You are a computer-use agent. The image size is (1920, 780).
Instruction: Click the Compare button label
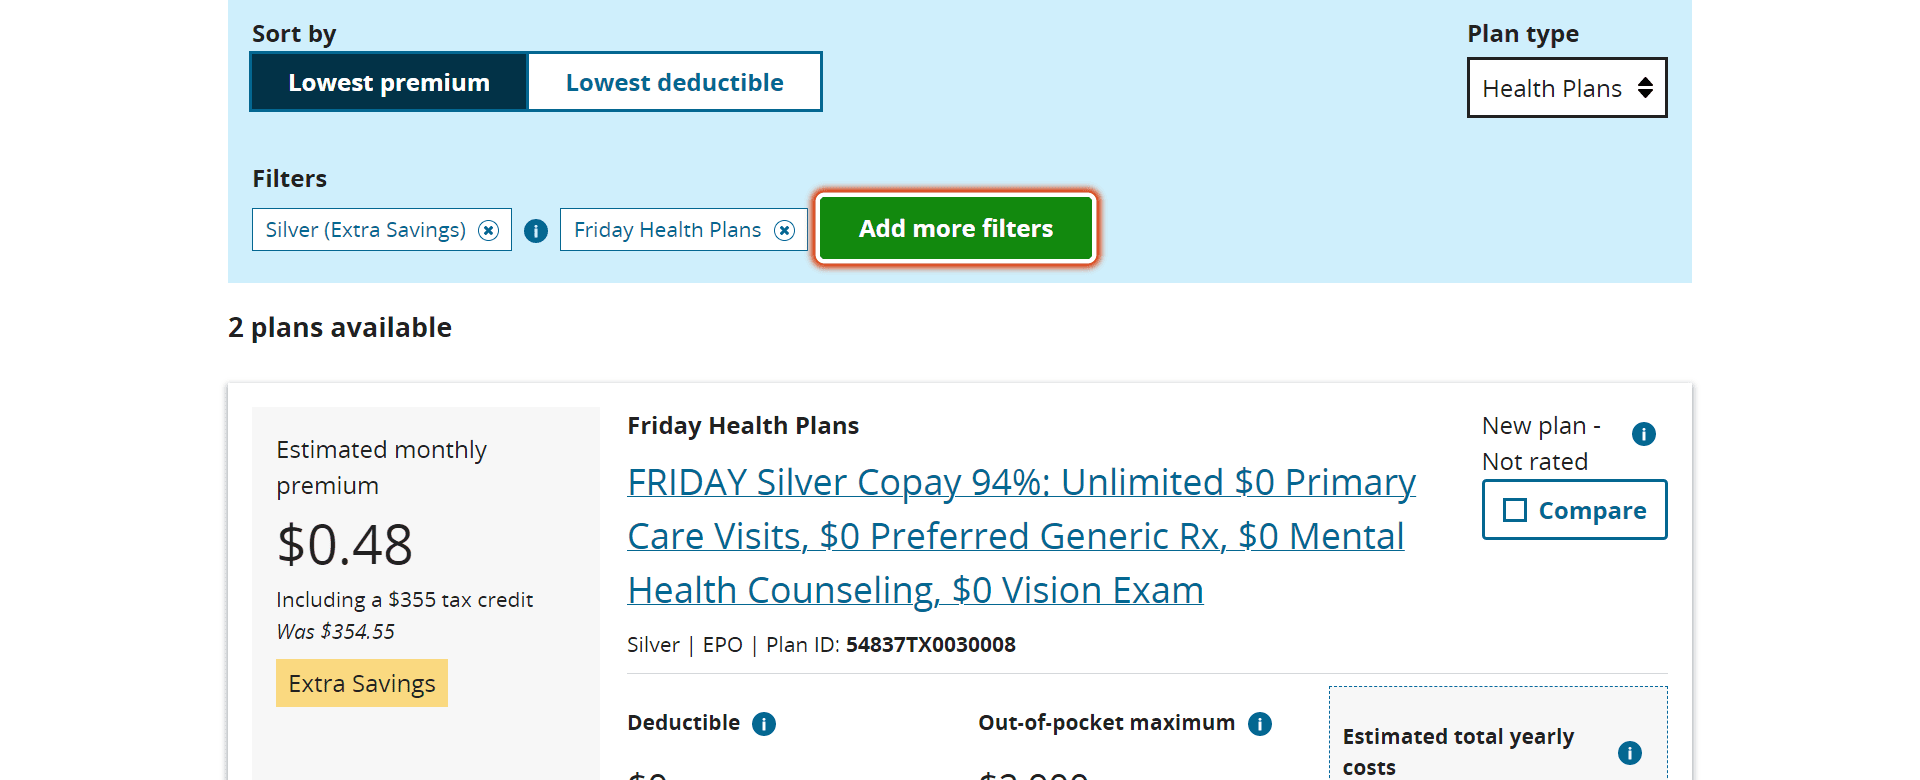pos(1592,510)
